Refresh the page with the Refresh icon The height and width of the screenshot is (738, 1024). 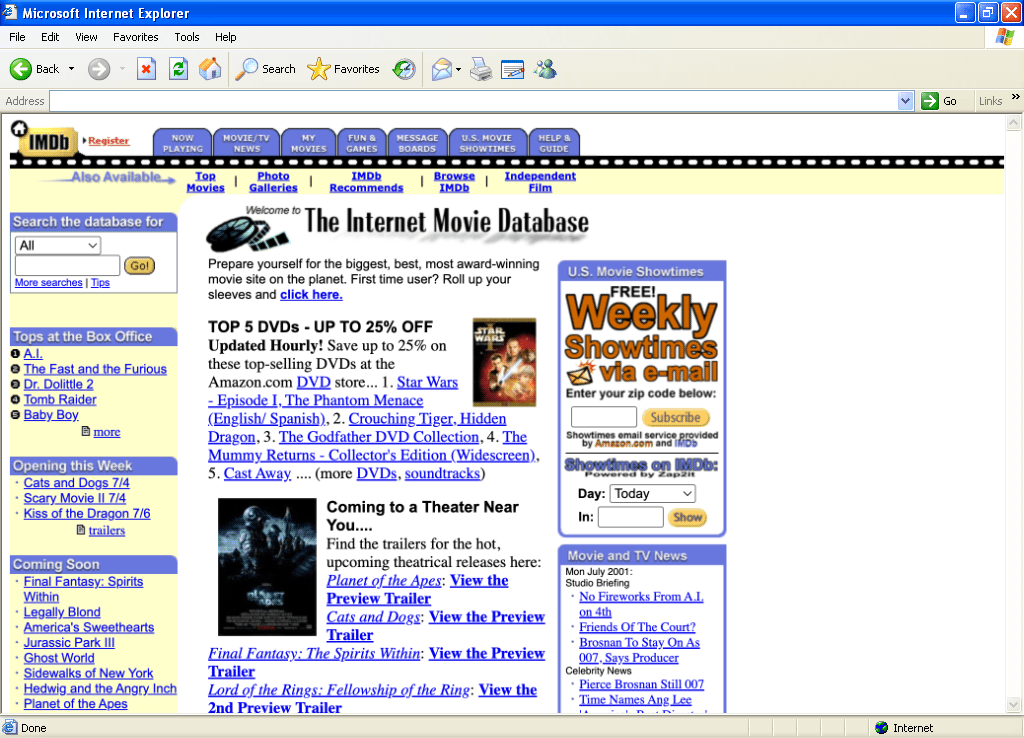coord(178,69)
